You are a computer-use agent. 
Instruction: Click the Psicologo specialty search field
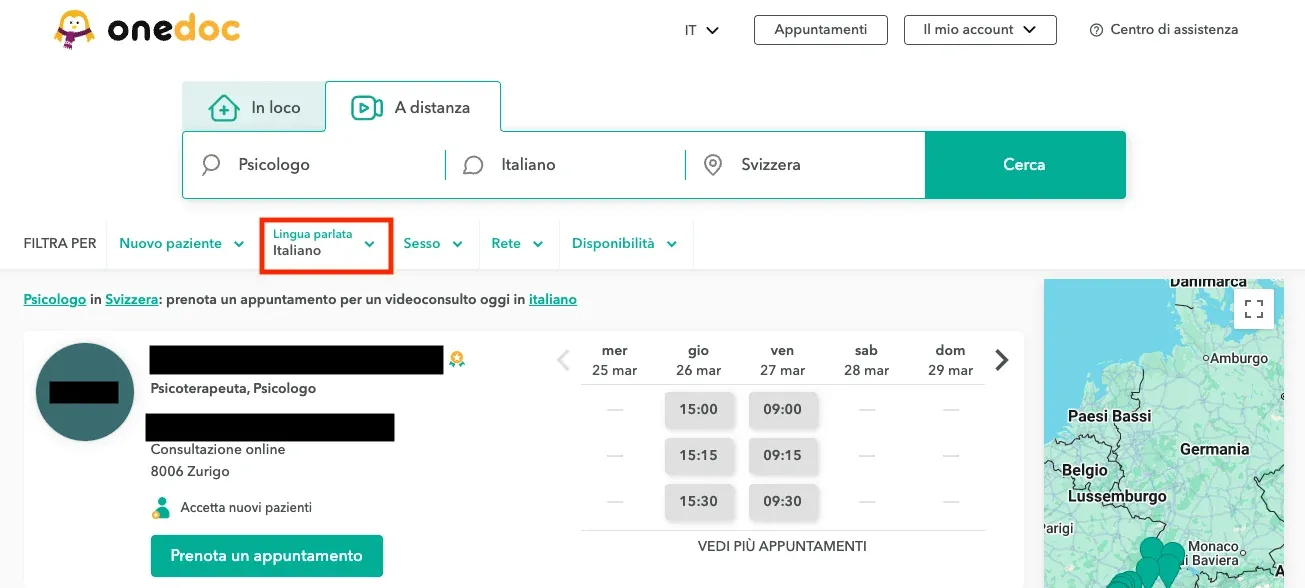(x=314, y=165)
